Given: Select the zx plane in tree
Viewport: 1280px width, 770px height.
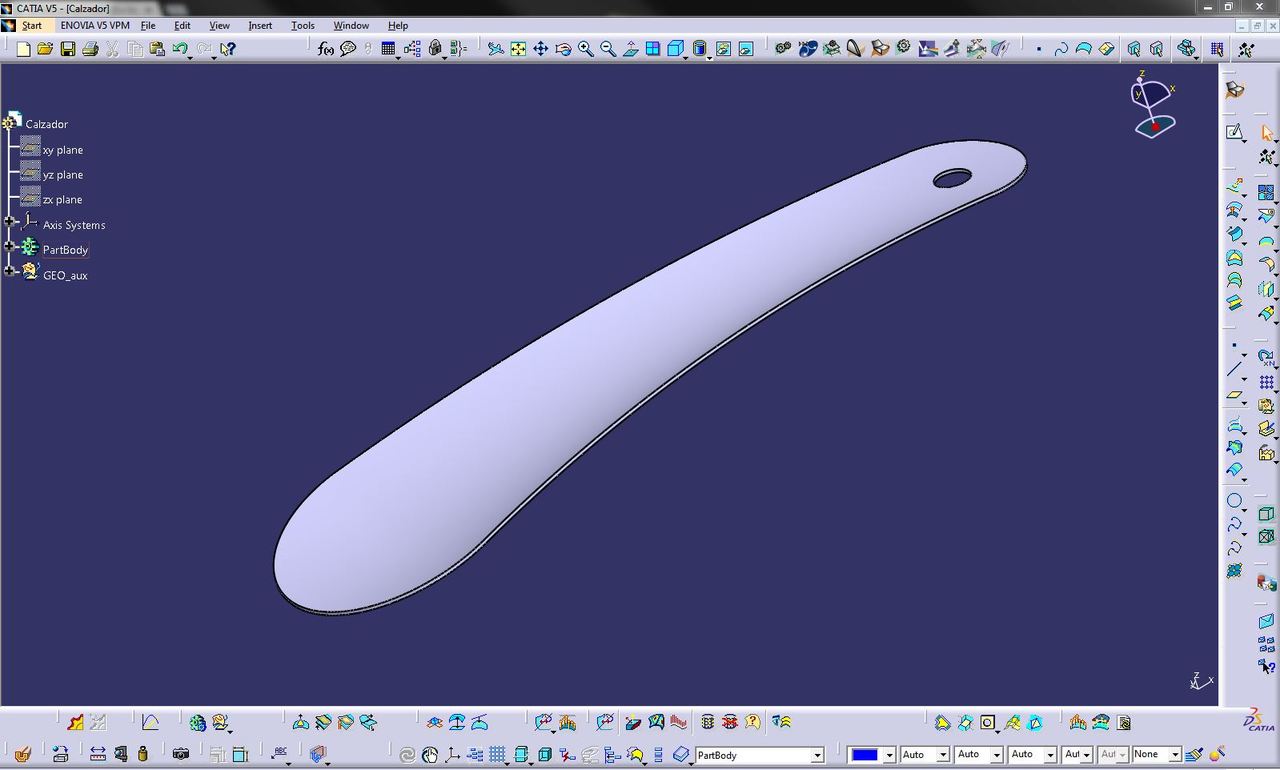Looking at the screenshot, I should [62, 200].
